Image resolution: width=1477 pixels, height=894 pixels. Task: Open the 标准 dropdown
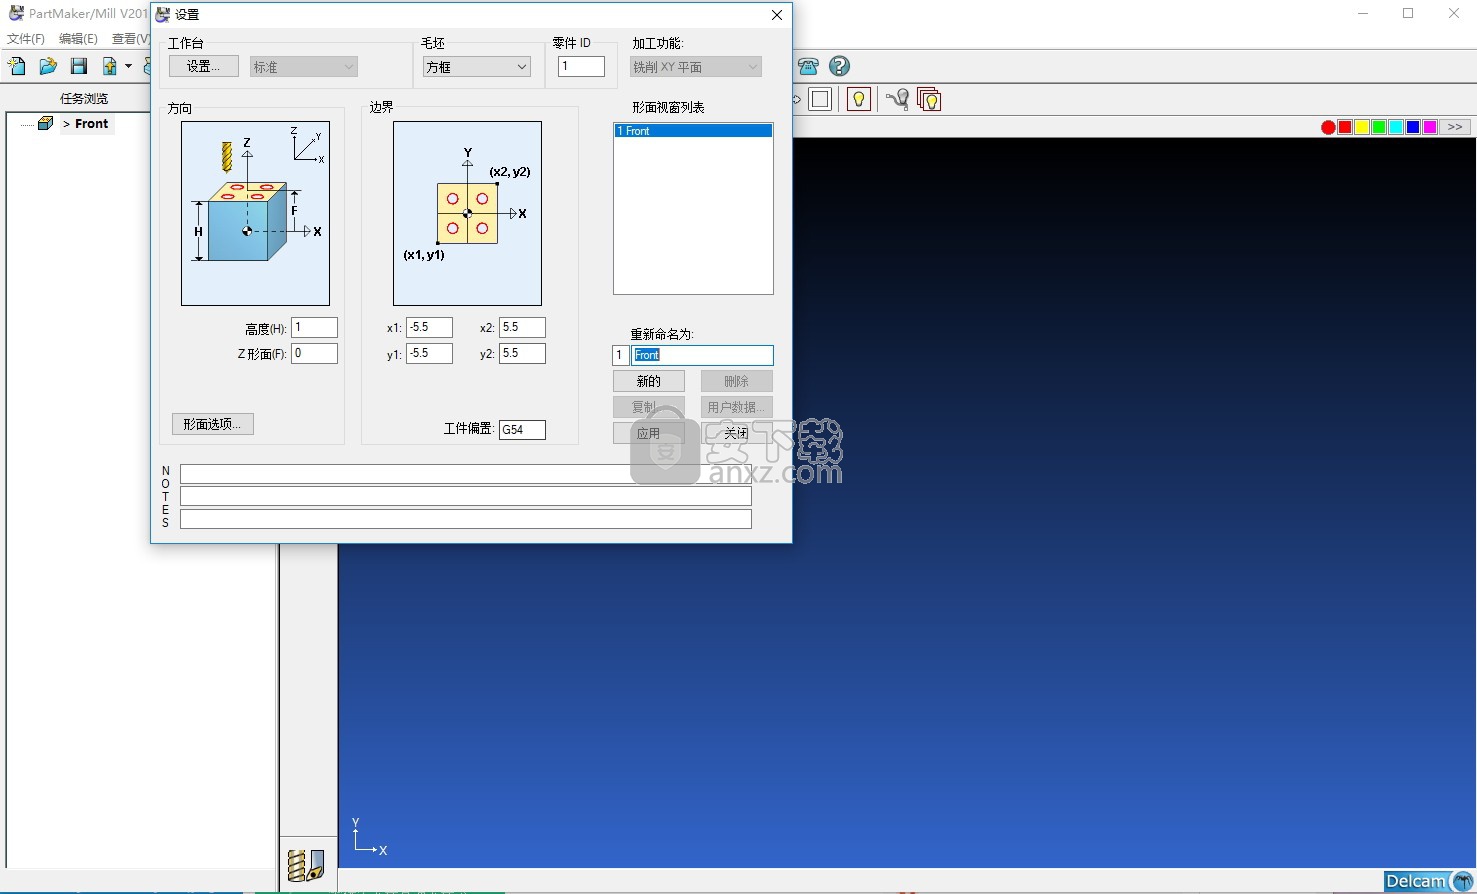303,66
